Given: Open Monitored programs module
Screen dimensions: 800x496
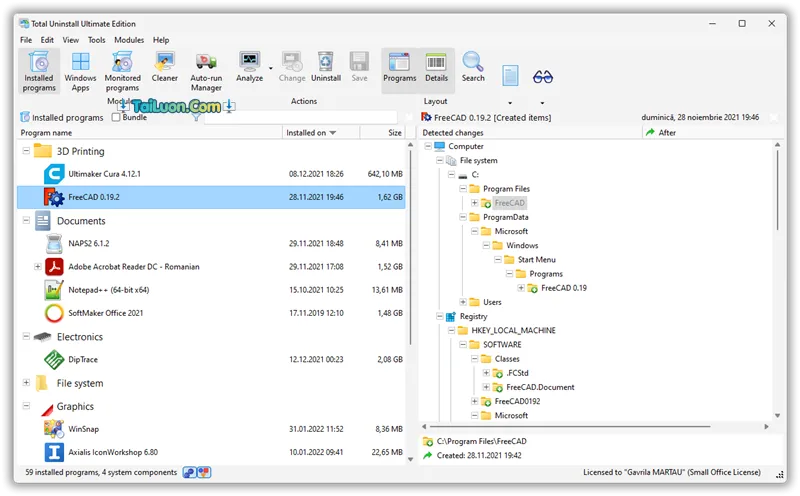Looking at the screenshot, I should pos(122,71).
